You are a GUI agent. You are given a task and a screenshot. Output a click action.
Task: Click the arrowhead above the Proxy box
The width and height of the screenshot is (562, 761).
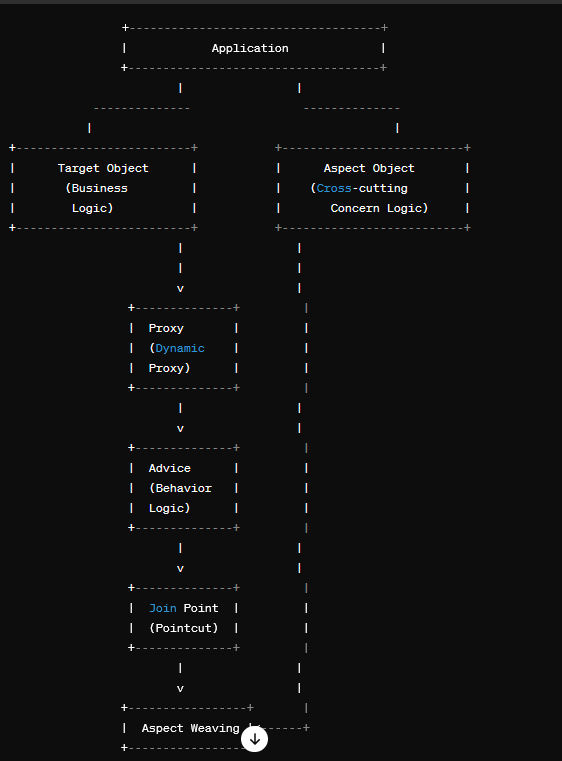click(x=180, y=289)
